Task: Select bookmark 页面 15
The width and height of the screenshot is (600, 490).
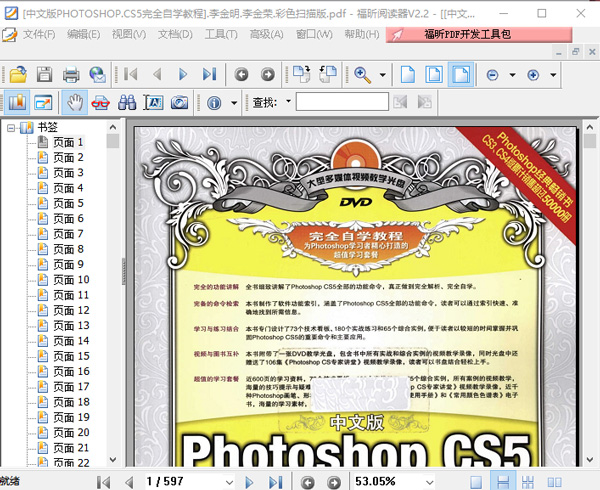Action: (x=71, y=356)
